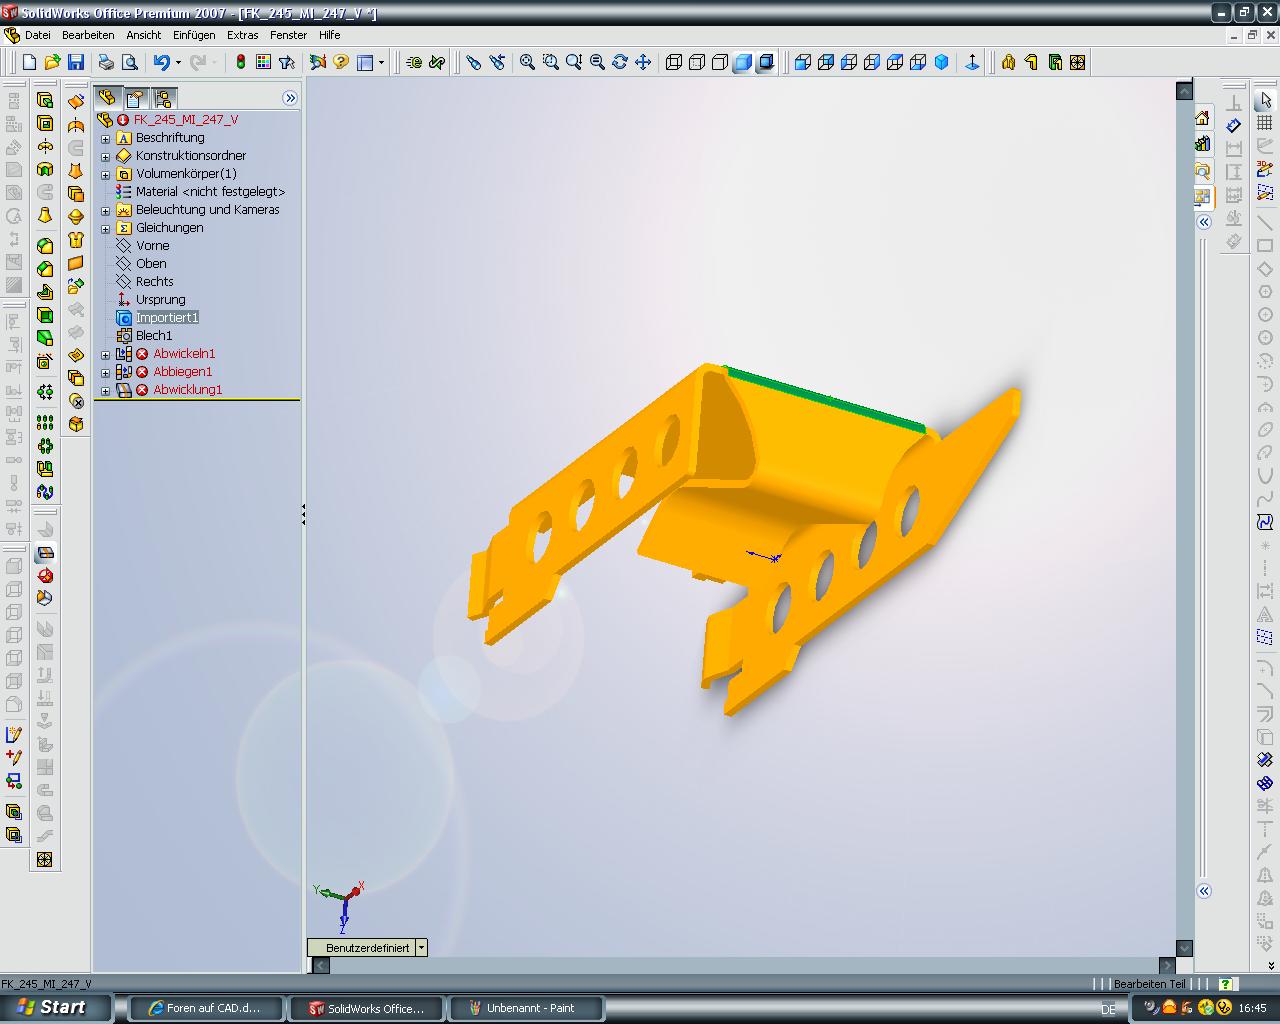The height and width of the screenshot is (1024, 1280).
Task: Switch to Isometric view orientation
Action: click(941, 62)
